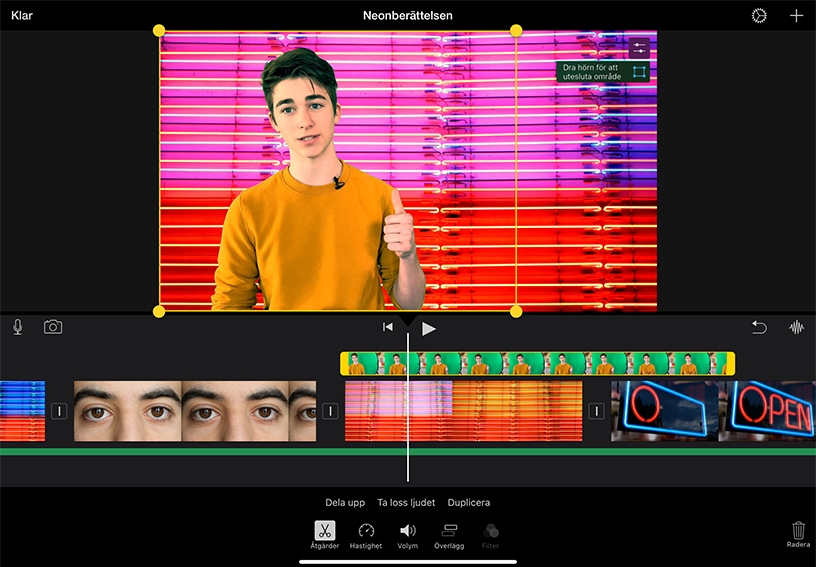This screenshot has height=567, width=816.
Task: Open green screen strength adjustment sliders icon
Action: coord(639,48)
